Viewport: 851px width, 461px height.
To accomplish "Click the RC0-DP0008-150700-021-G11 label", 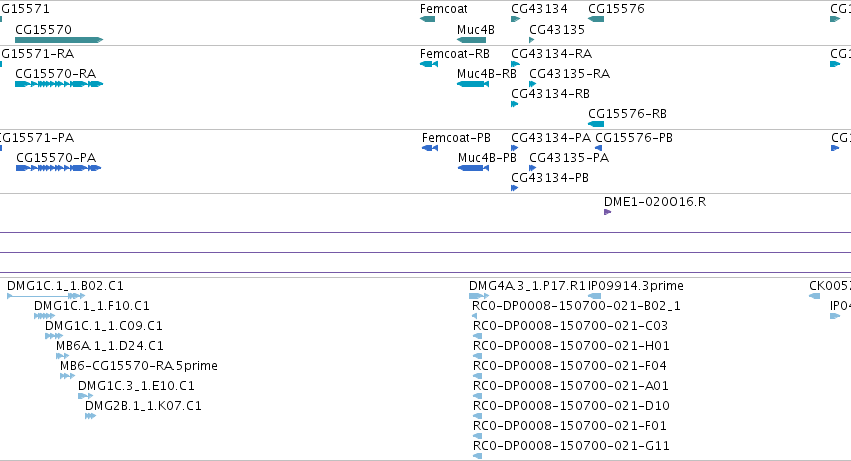I will tap(571, 447).
